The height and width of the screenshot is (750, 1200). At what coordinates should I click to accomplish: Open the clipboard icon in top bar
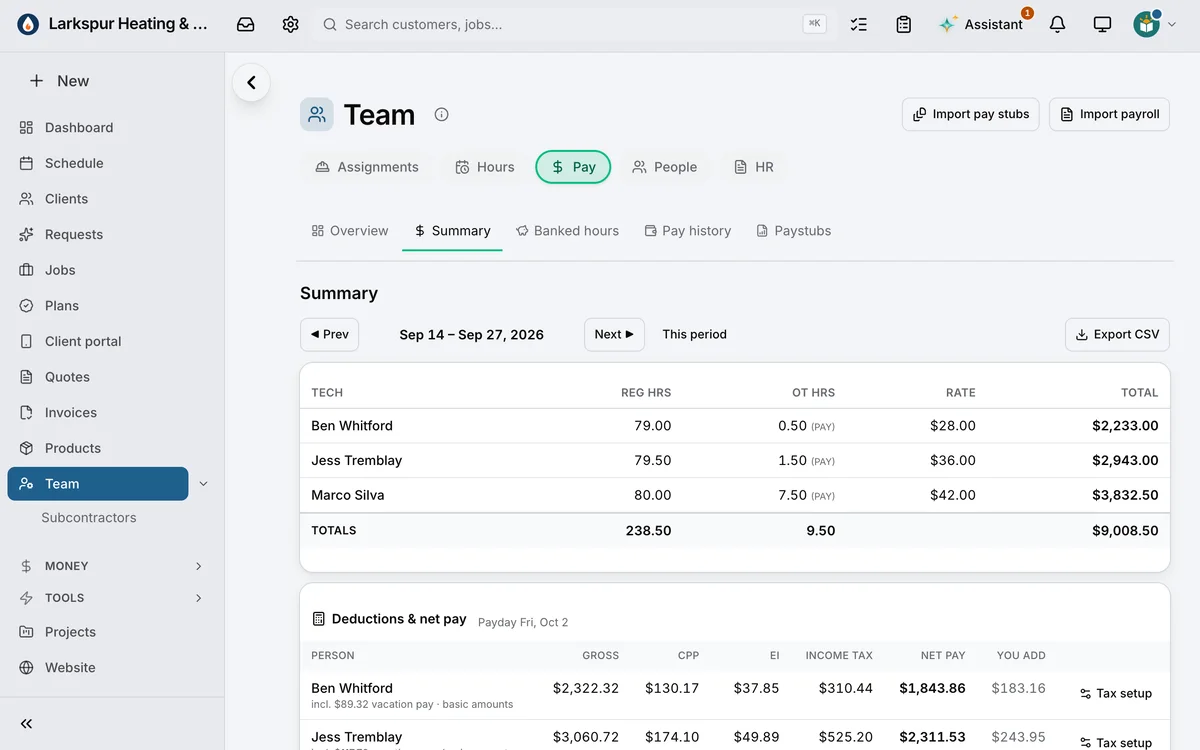[x=904, y=24]
